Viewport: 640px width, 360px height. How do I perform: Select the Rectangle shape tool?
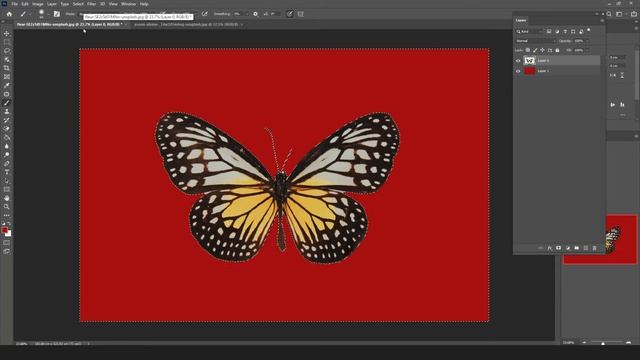(x=7, y=189)
